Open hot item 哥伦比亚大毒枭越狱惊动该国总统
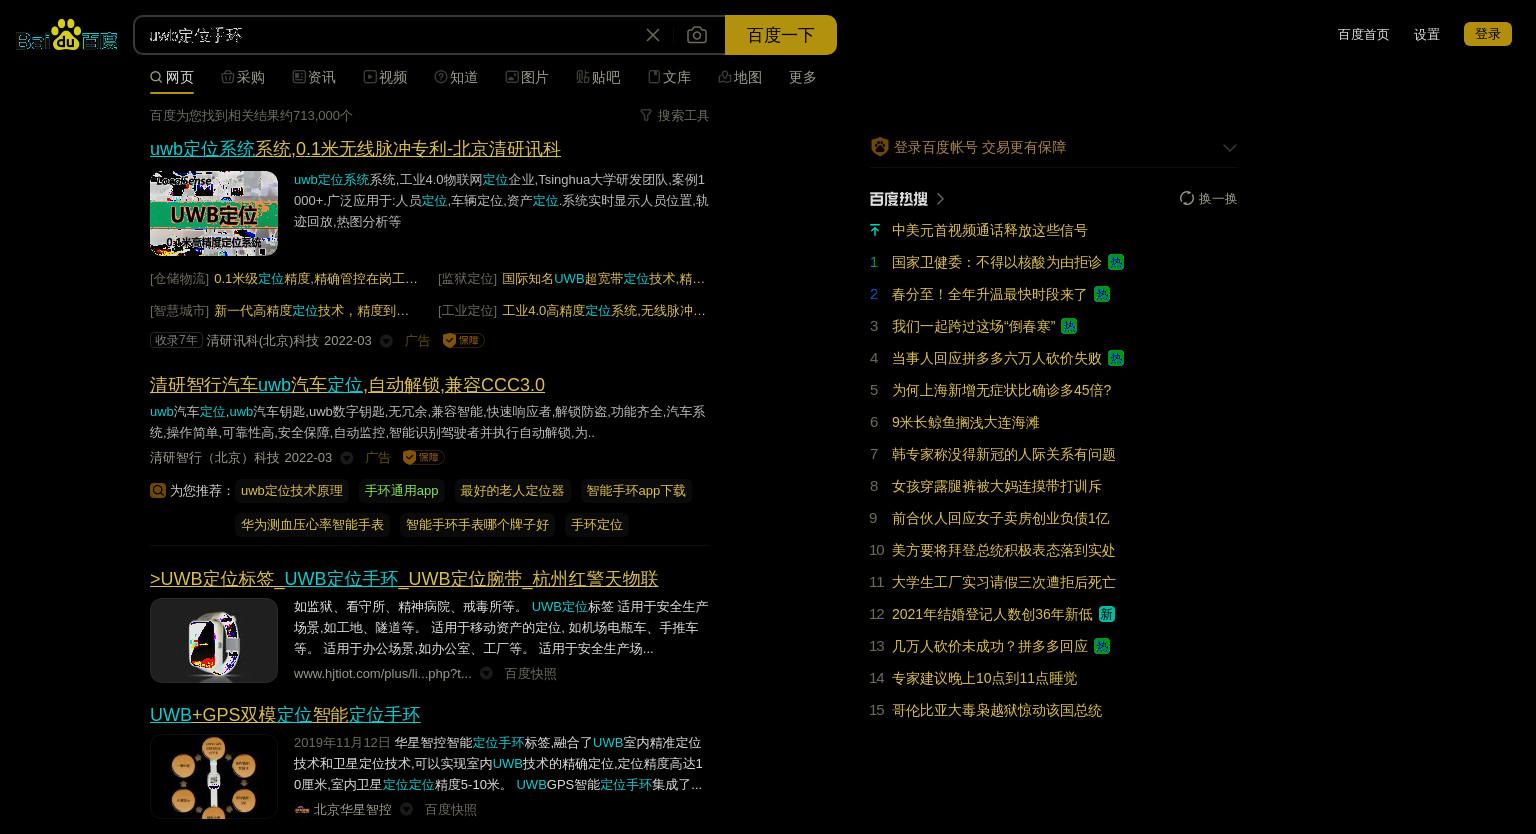The height and width of the screenshot is (834, 1536). 997,710
